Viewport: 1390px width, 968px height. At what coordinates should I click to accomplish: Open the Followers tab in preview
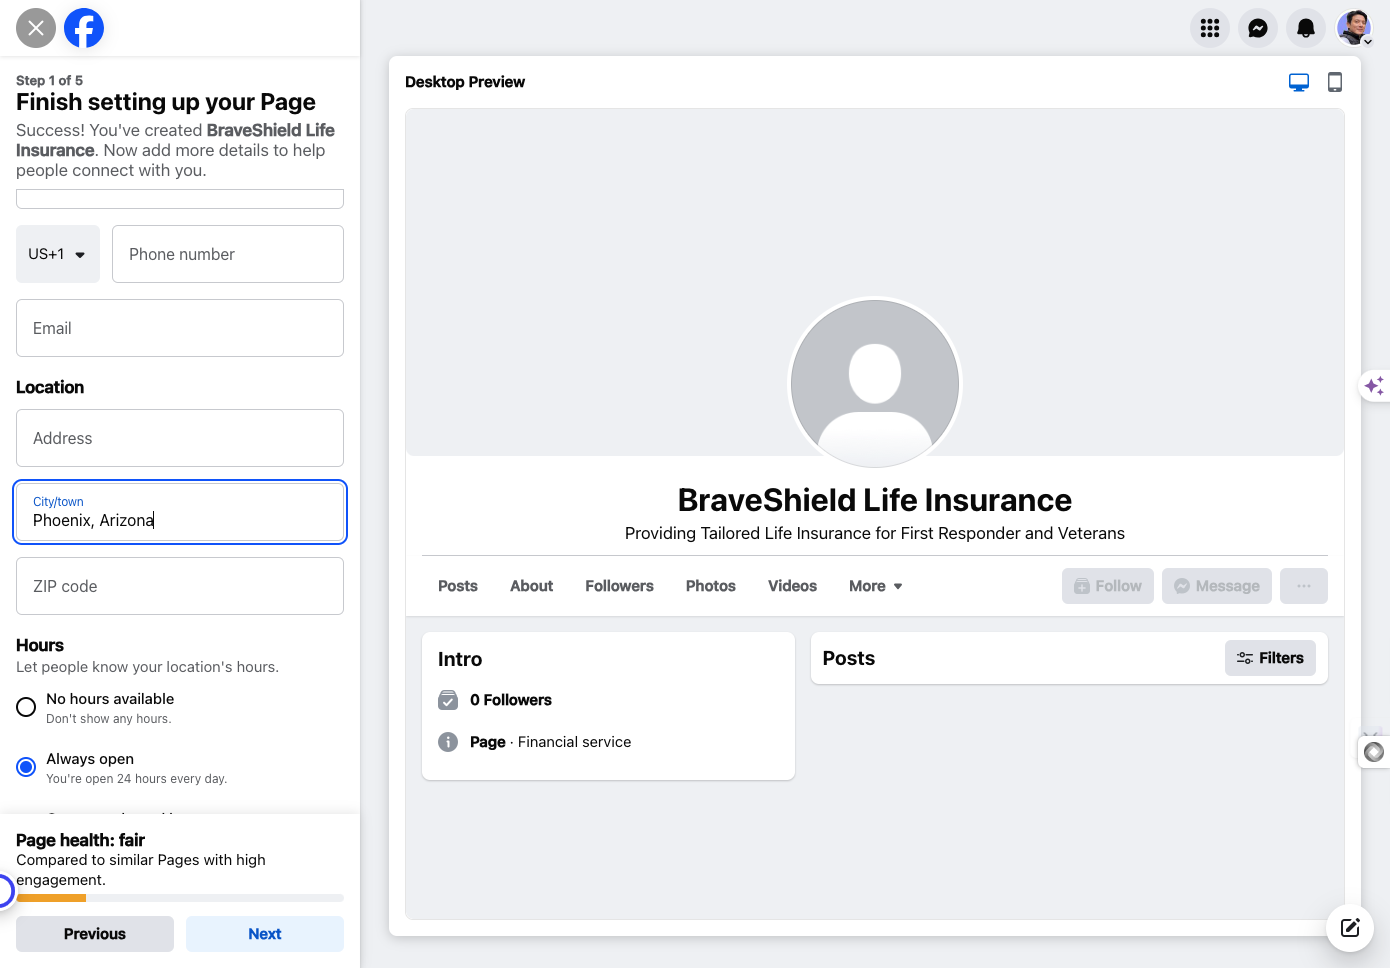pos(619,586)
